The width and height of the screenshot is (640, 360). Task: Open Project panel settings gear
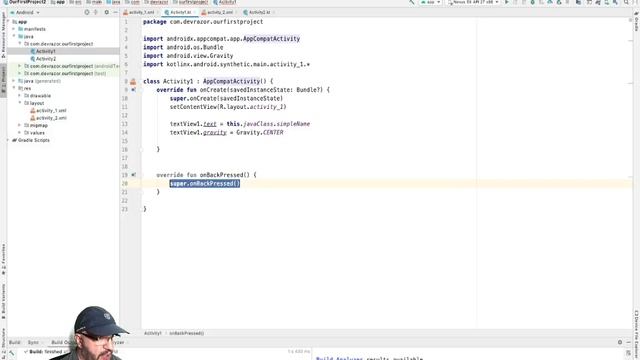107,12
